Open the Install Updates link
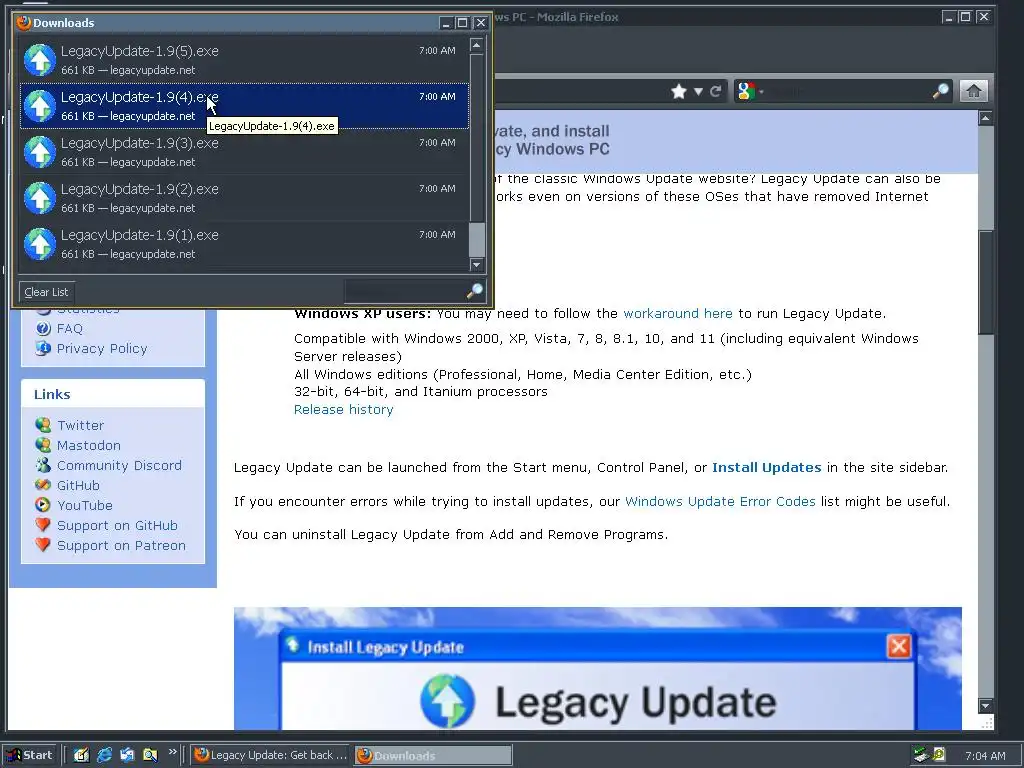Image resolution: width=1024 pixels, height=768 pixels. click(x=767, y=468)
